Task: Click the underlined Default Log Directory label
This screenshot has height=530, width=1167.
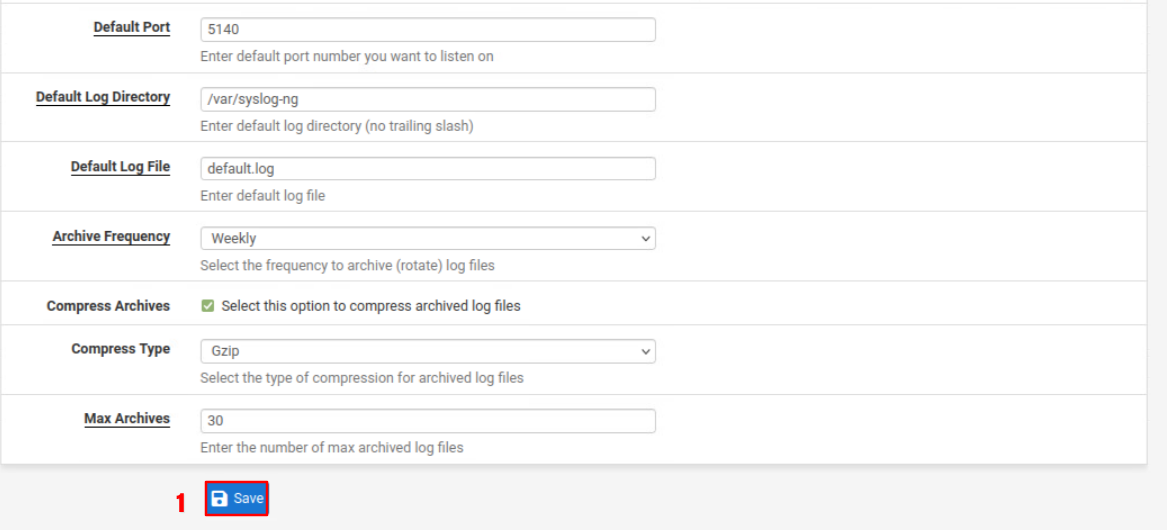Action: pyautogui.click(x=103, y=97)
